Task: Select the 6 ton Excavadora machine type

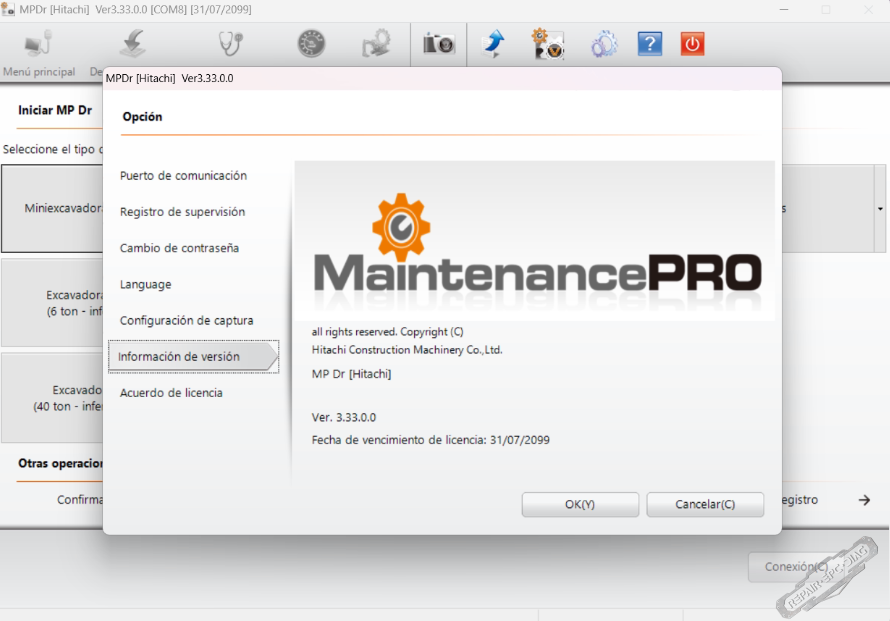Action: pos(52,303)
